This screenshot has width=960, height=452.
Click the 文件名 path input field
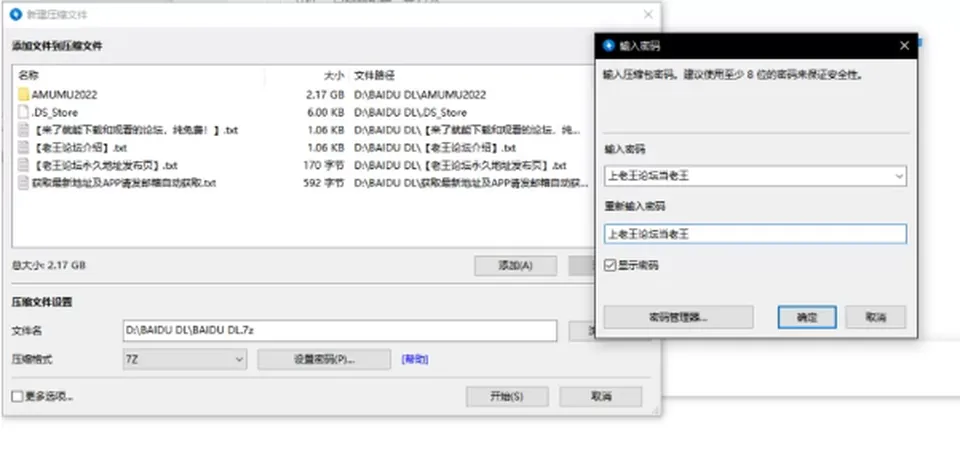340,330
